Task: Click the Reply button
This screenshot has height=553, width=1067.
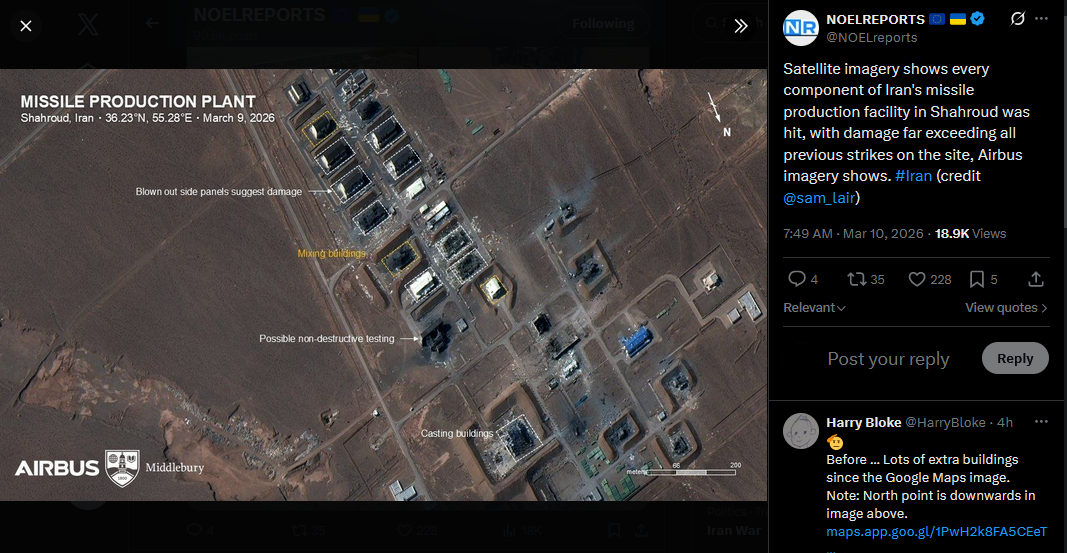Action: coord(1015,358)
